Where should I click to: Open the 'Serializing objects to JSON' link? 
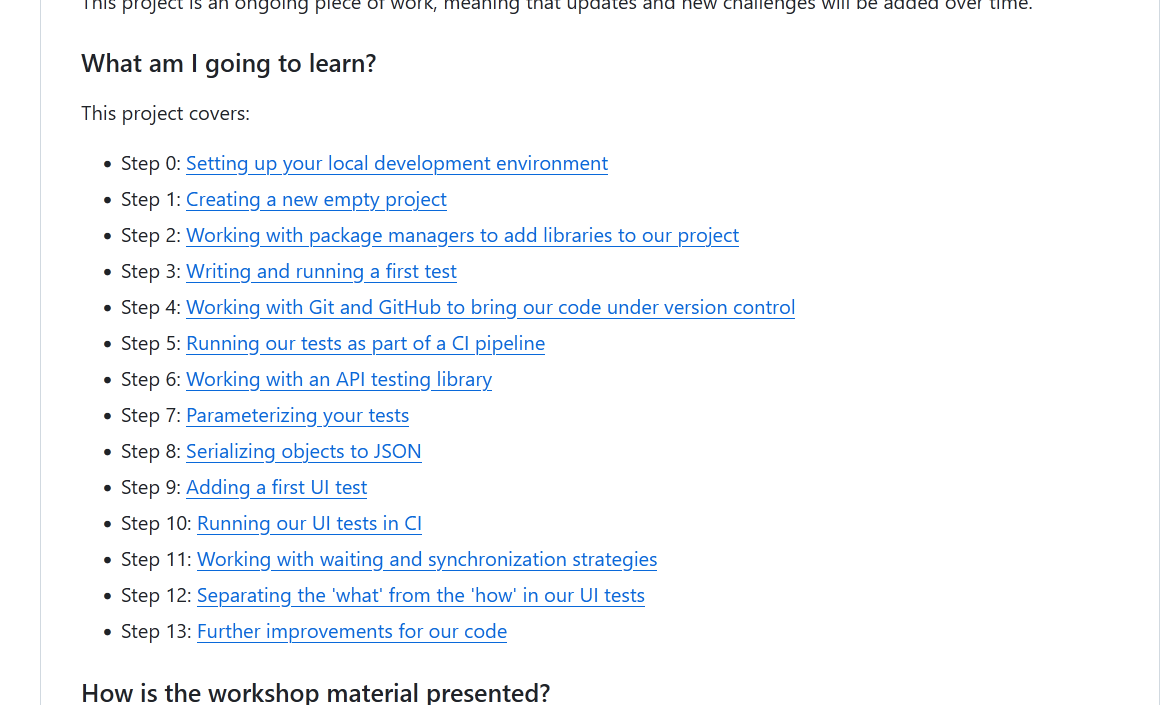point(303,451)
